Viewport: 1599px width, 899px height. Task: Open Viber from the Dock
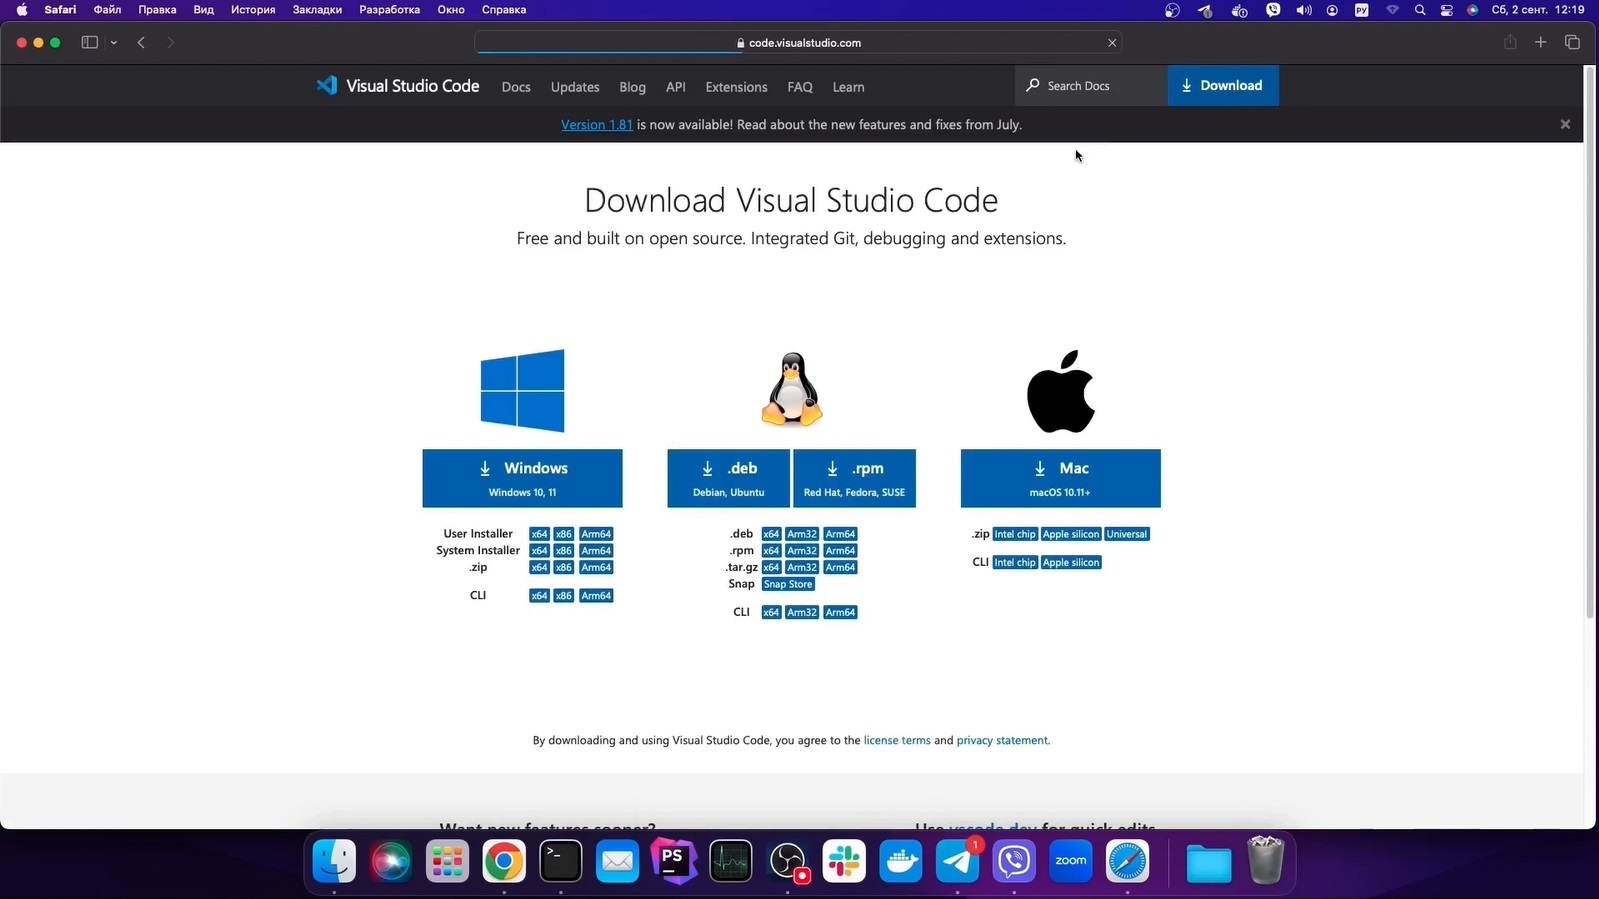click(x=1014, y=861)
